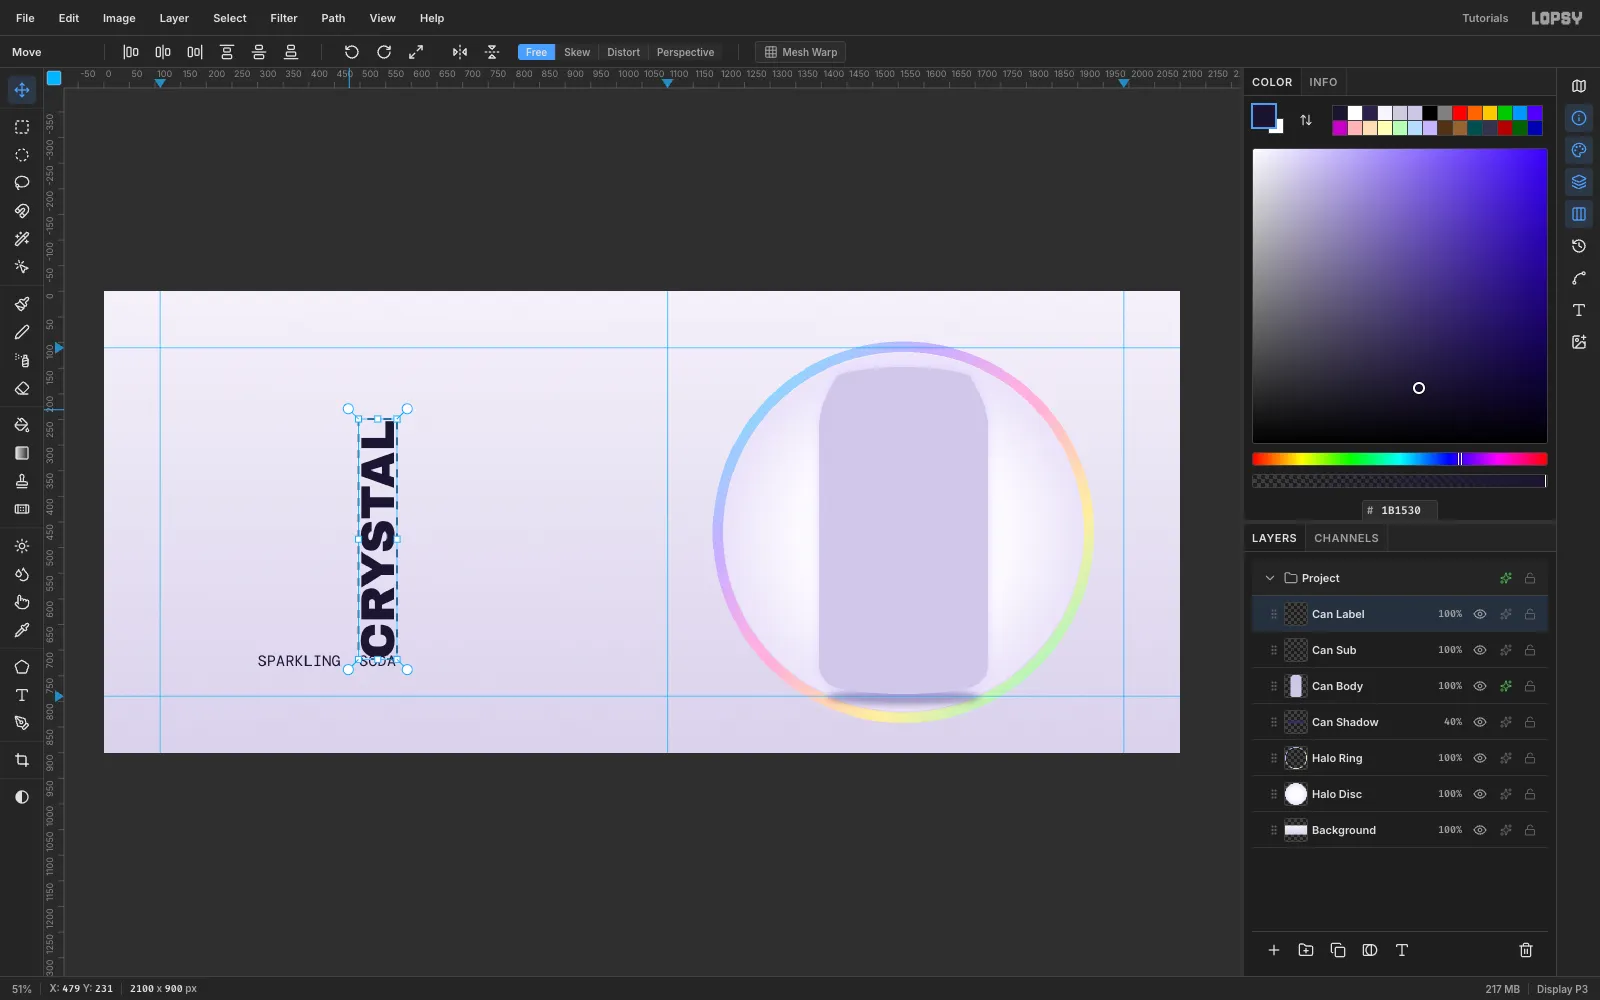Hide the Halo Disc layer

coord(1480,794)
